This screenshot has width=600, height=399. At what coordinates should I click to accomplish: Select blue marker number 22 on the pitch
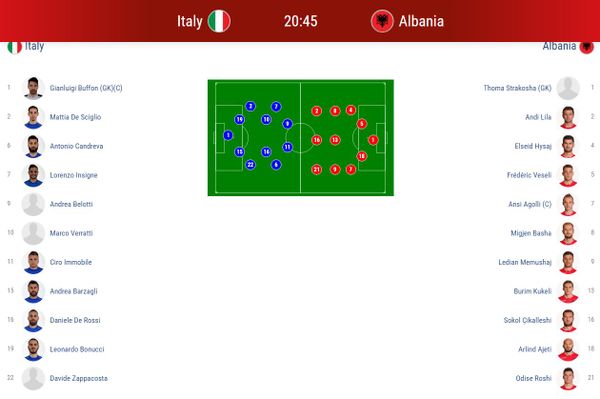tap(250, 164)
